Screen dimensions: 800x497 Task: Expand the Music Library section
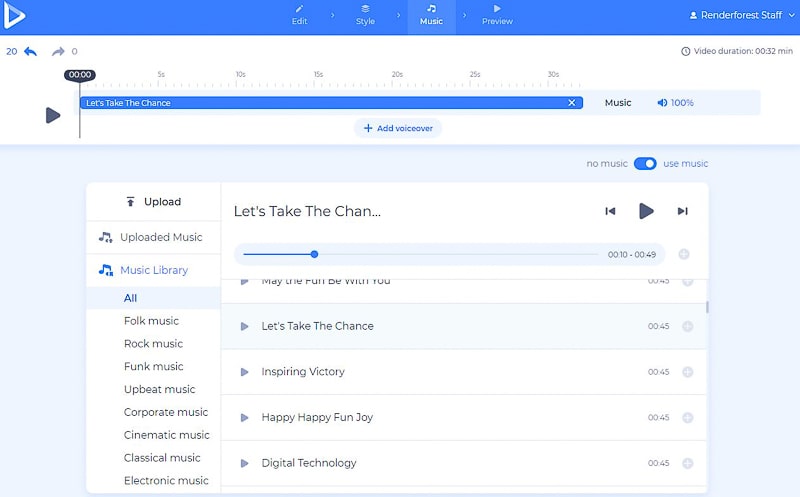pos(153,270)
